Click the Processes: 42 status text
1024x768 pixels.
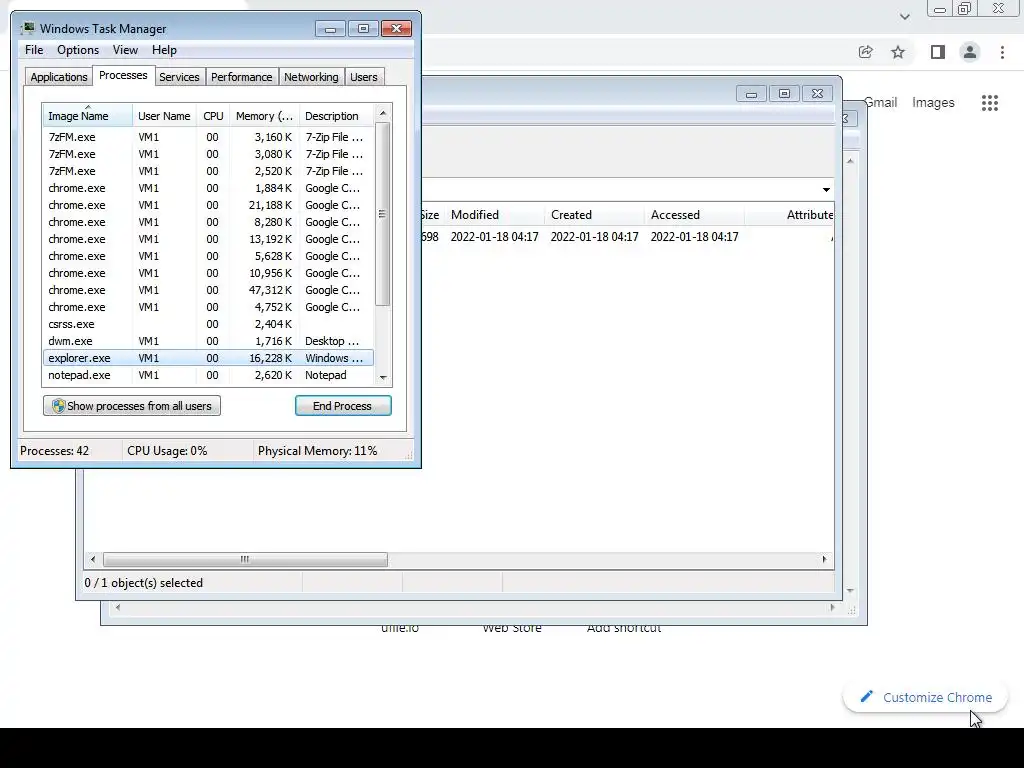coord(54,451)
